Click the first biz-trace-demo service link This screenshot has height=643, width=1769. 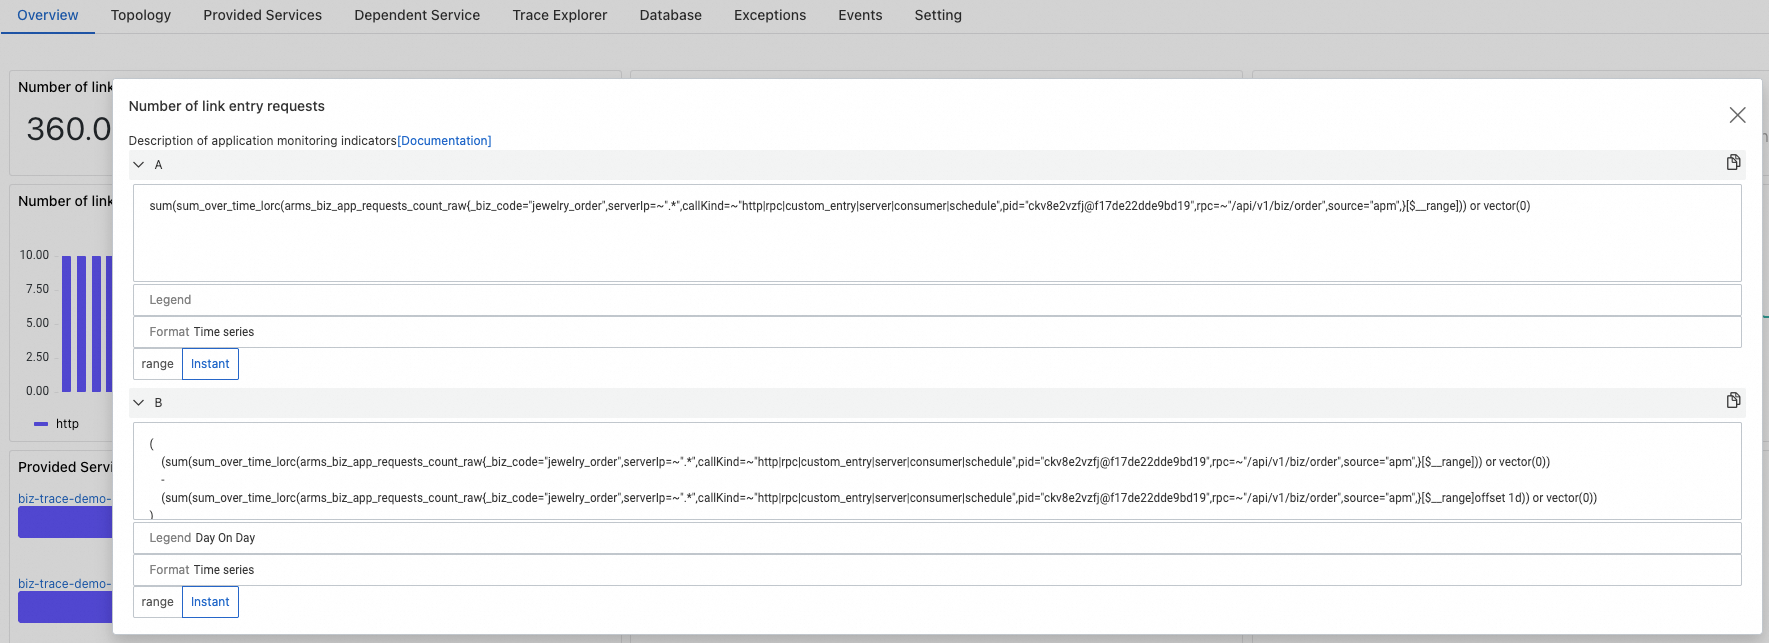[65, 499]
